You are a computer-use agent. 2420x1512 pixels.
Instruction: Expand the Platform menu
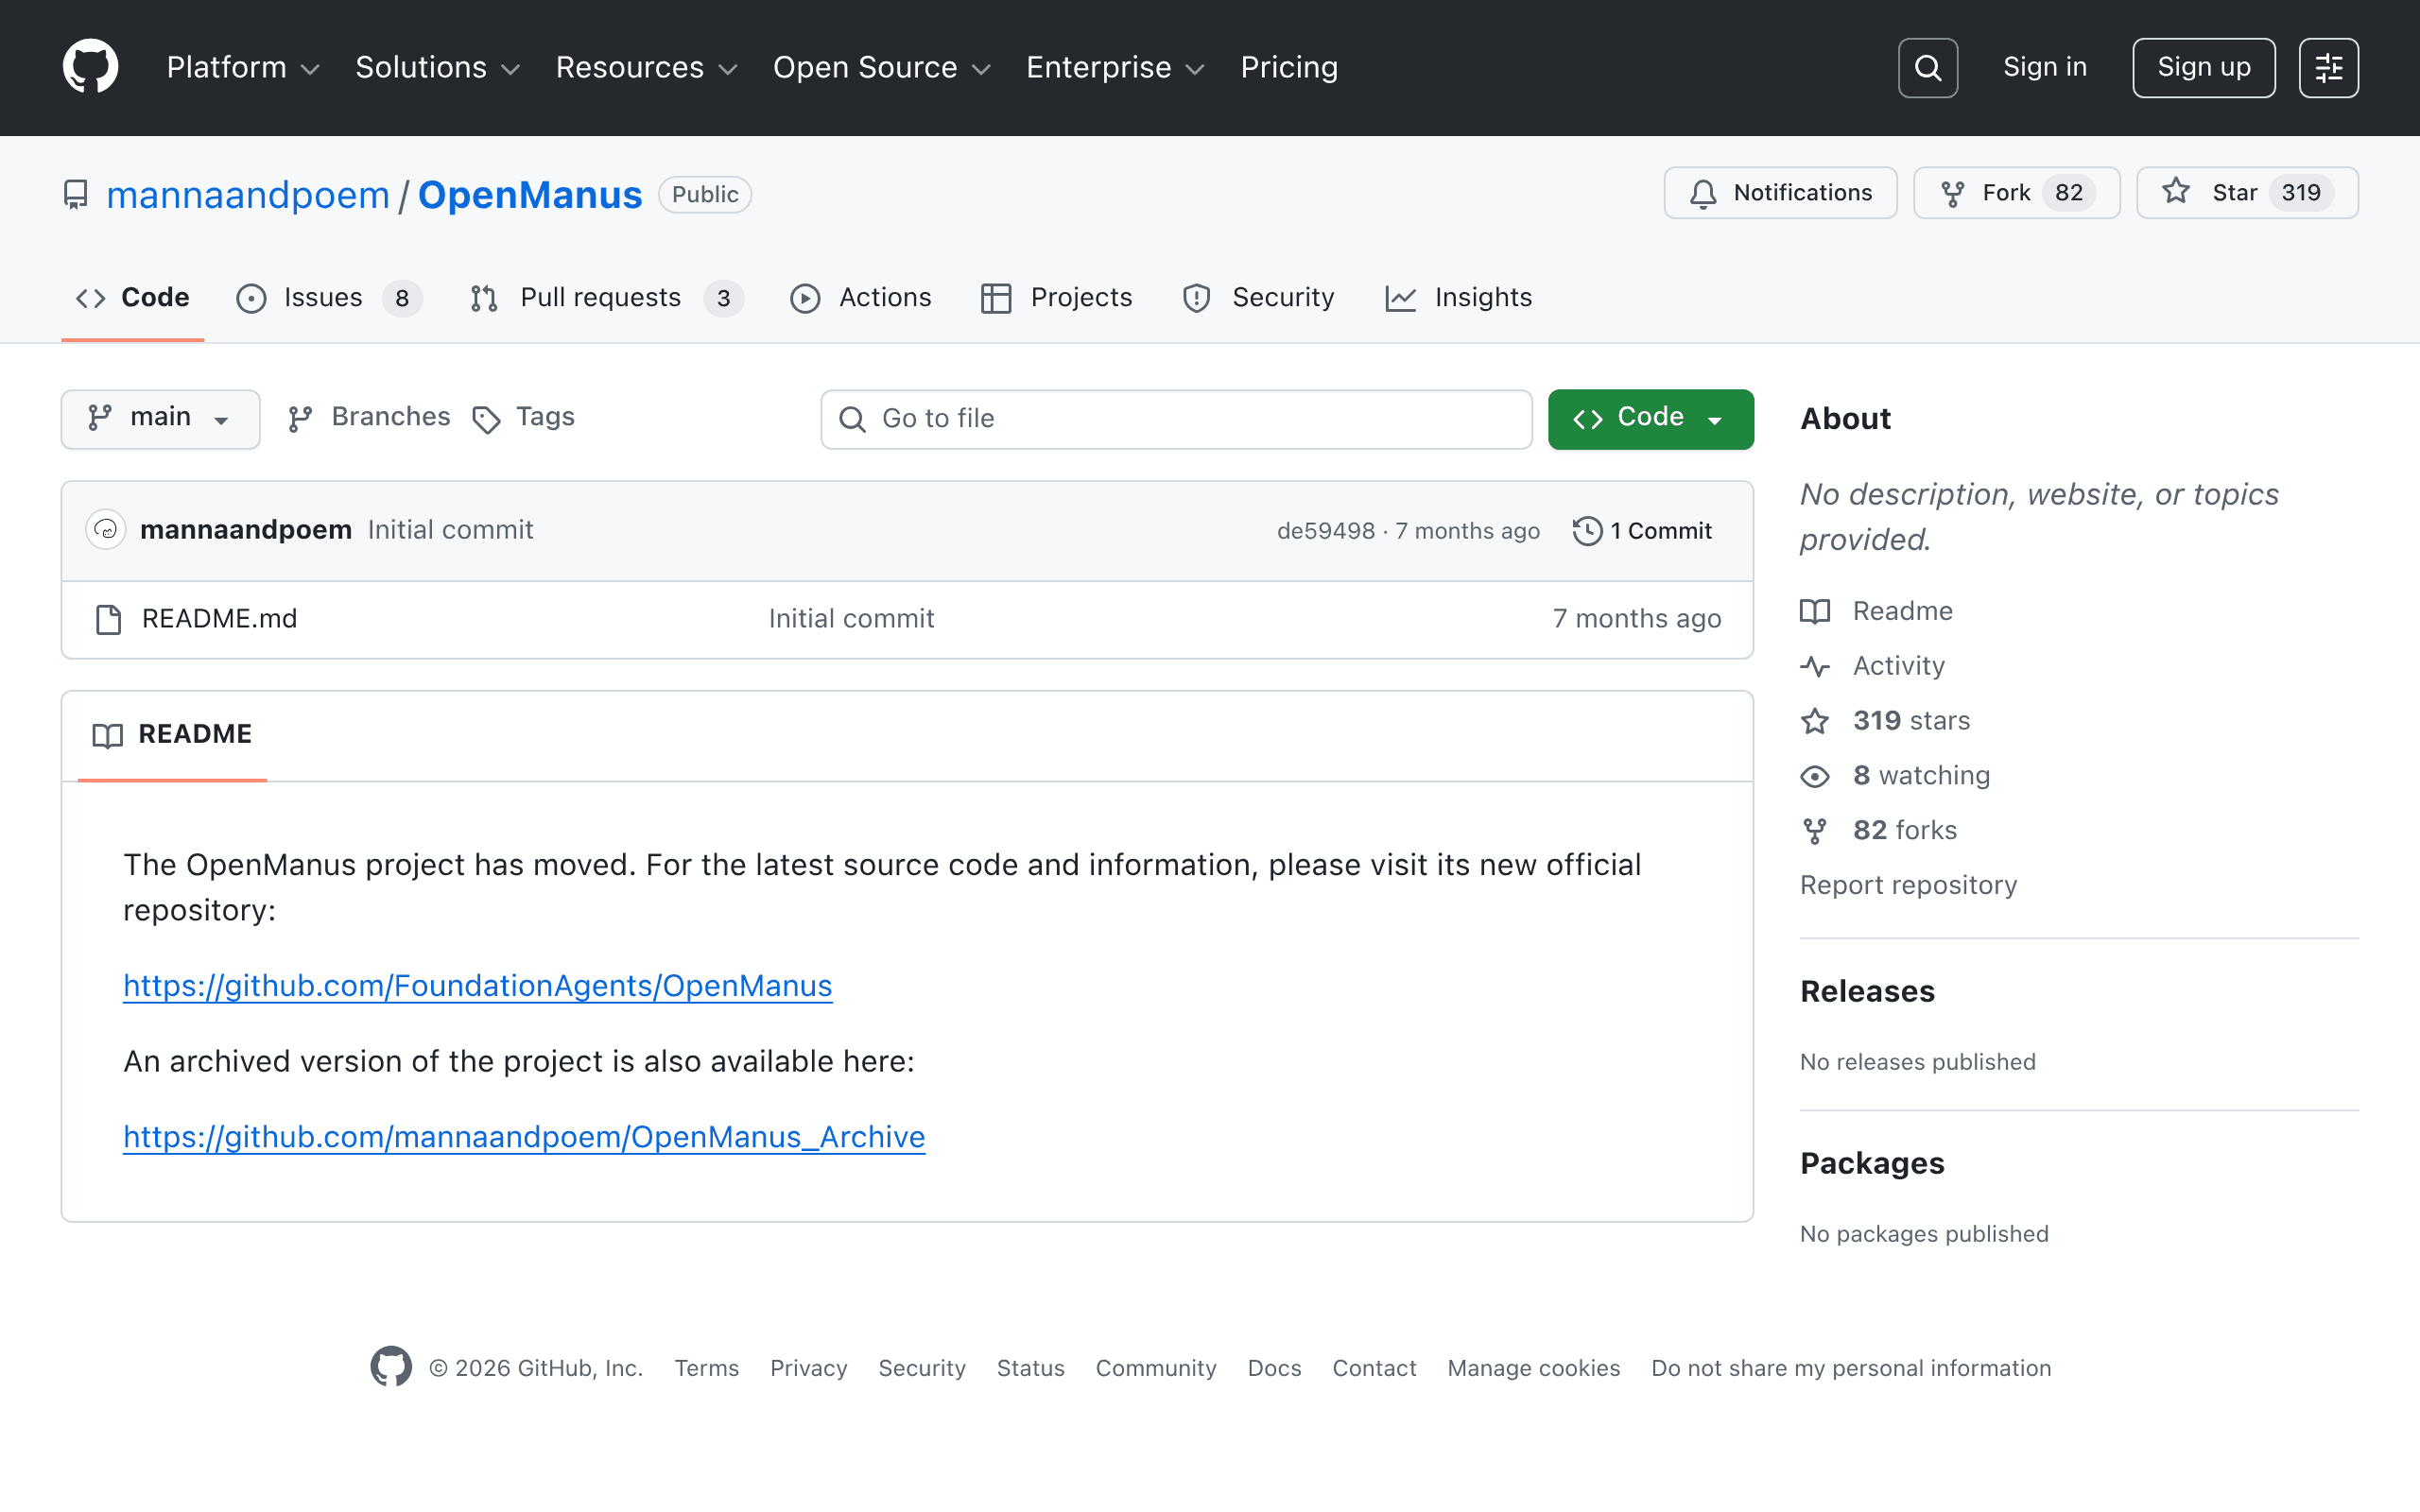pyautogui.click(x=243, y=67)
